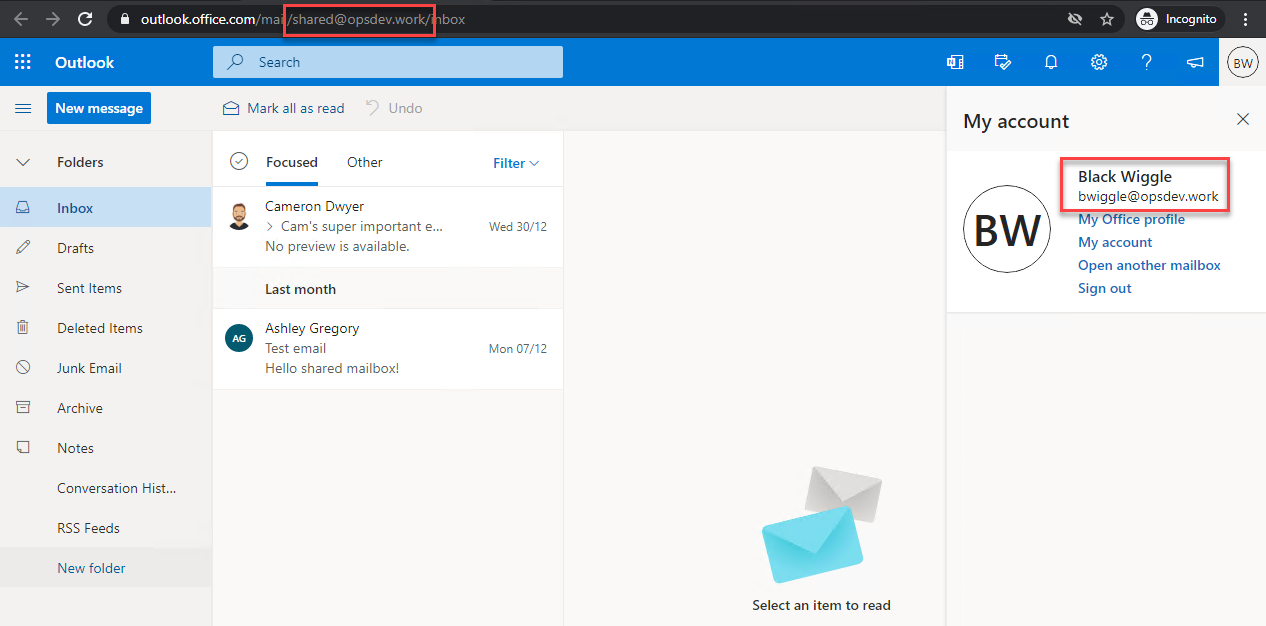The width and height of the screenshot is (1266, 626).
Task: Open the Filter dropdown
Action: (515, 163)
